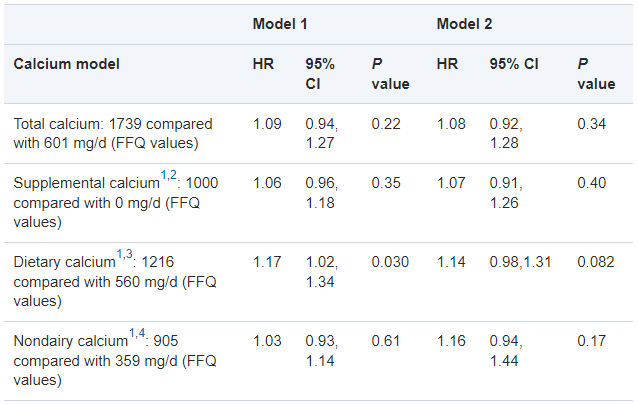Click the P value 0.082 cell
The width and height of the screenshot is (638, 404).
[x=596, y=261]
